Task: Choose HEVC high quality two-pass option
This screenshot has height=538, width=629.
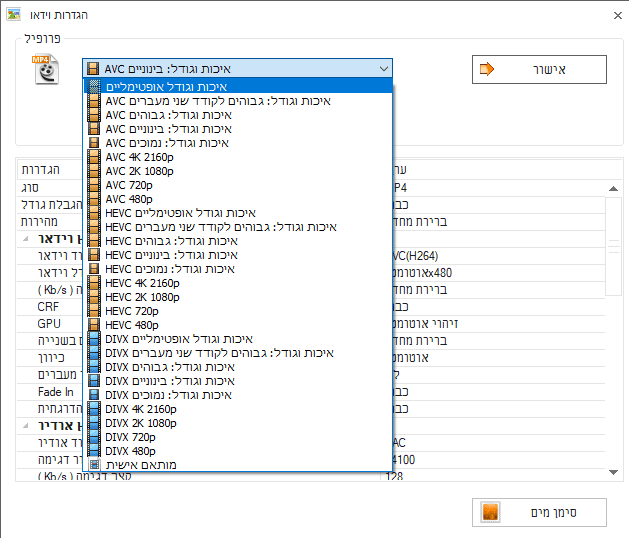Action: pos(237,227)
